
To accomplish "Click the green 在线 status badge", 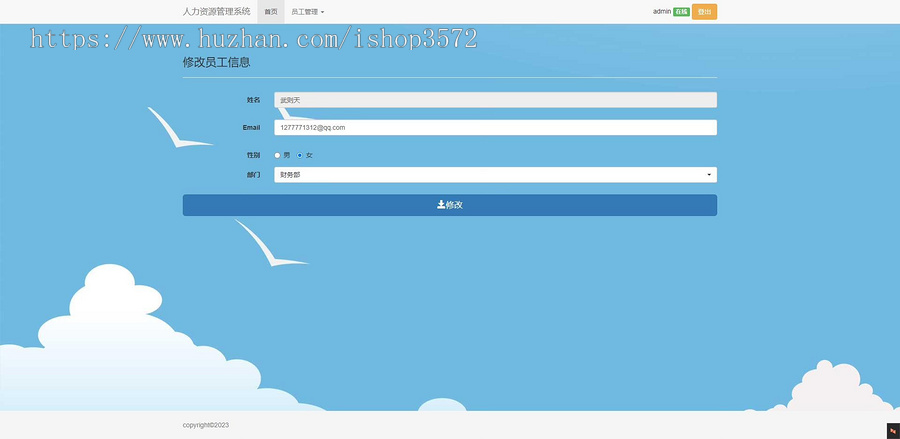I will point(681,11).
